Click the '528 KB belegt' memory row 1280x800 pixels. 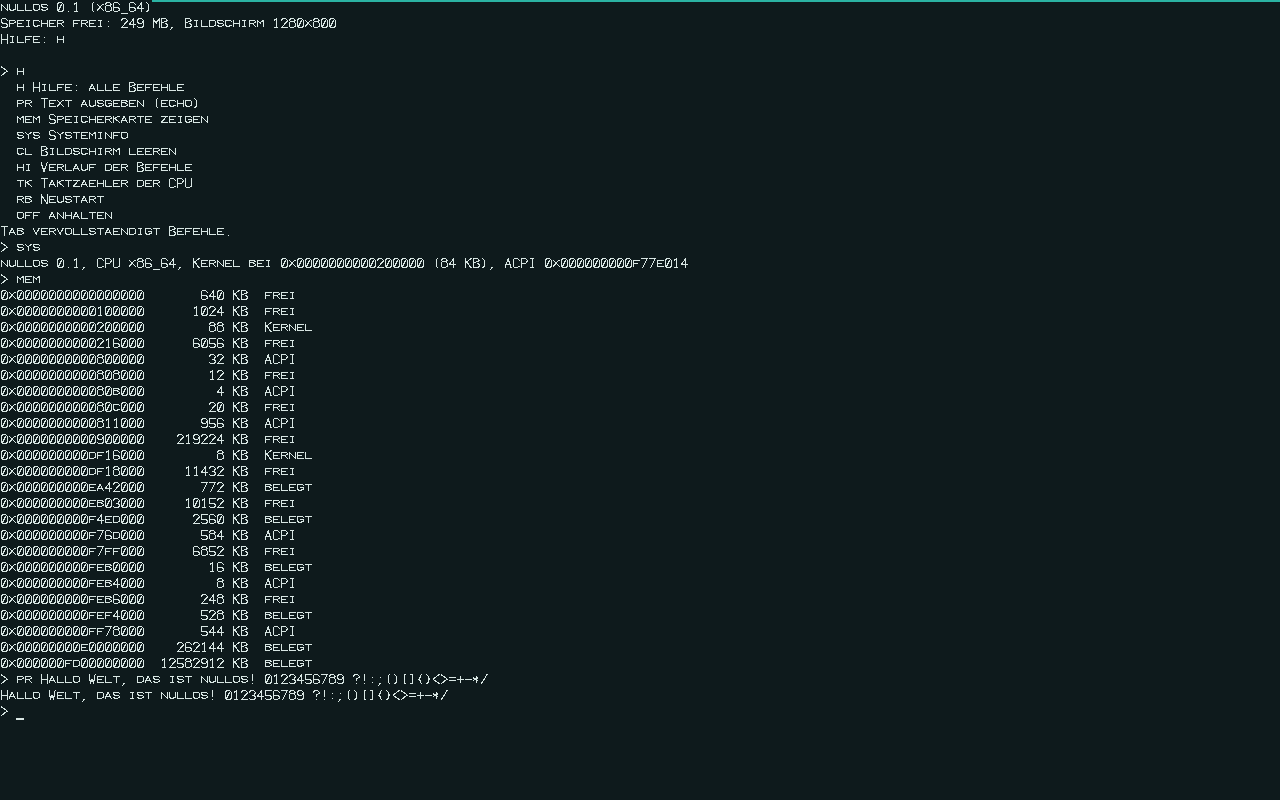(x=156, y=615)
